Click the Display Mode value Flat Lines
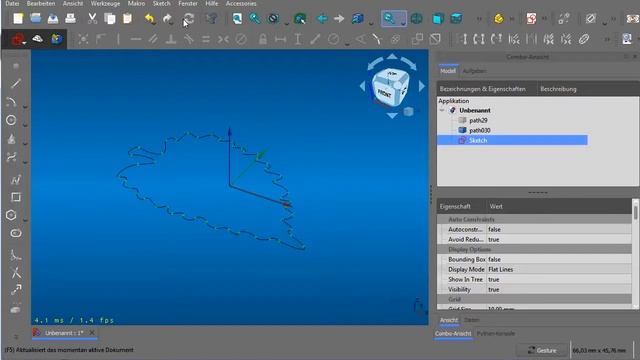Image resolution: width=640 pixels, height=360 pixels. (500, 269)
